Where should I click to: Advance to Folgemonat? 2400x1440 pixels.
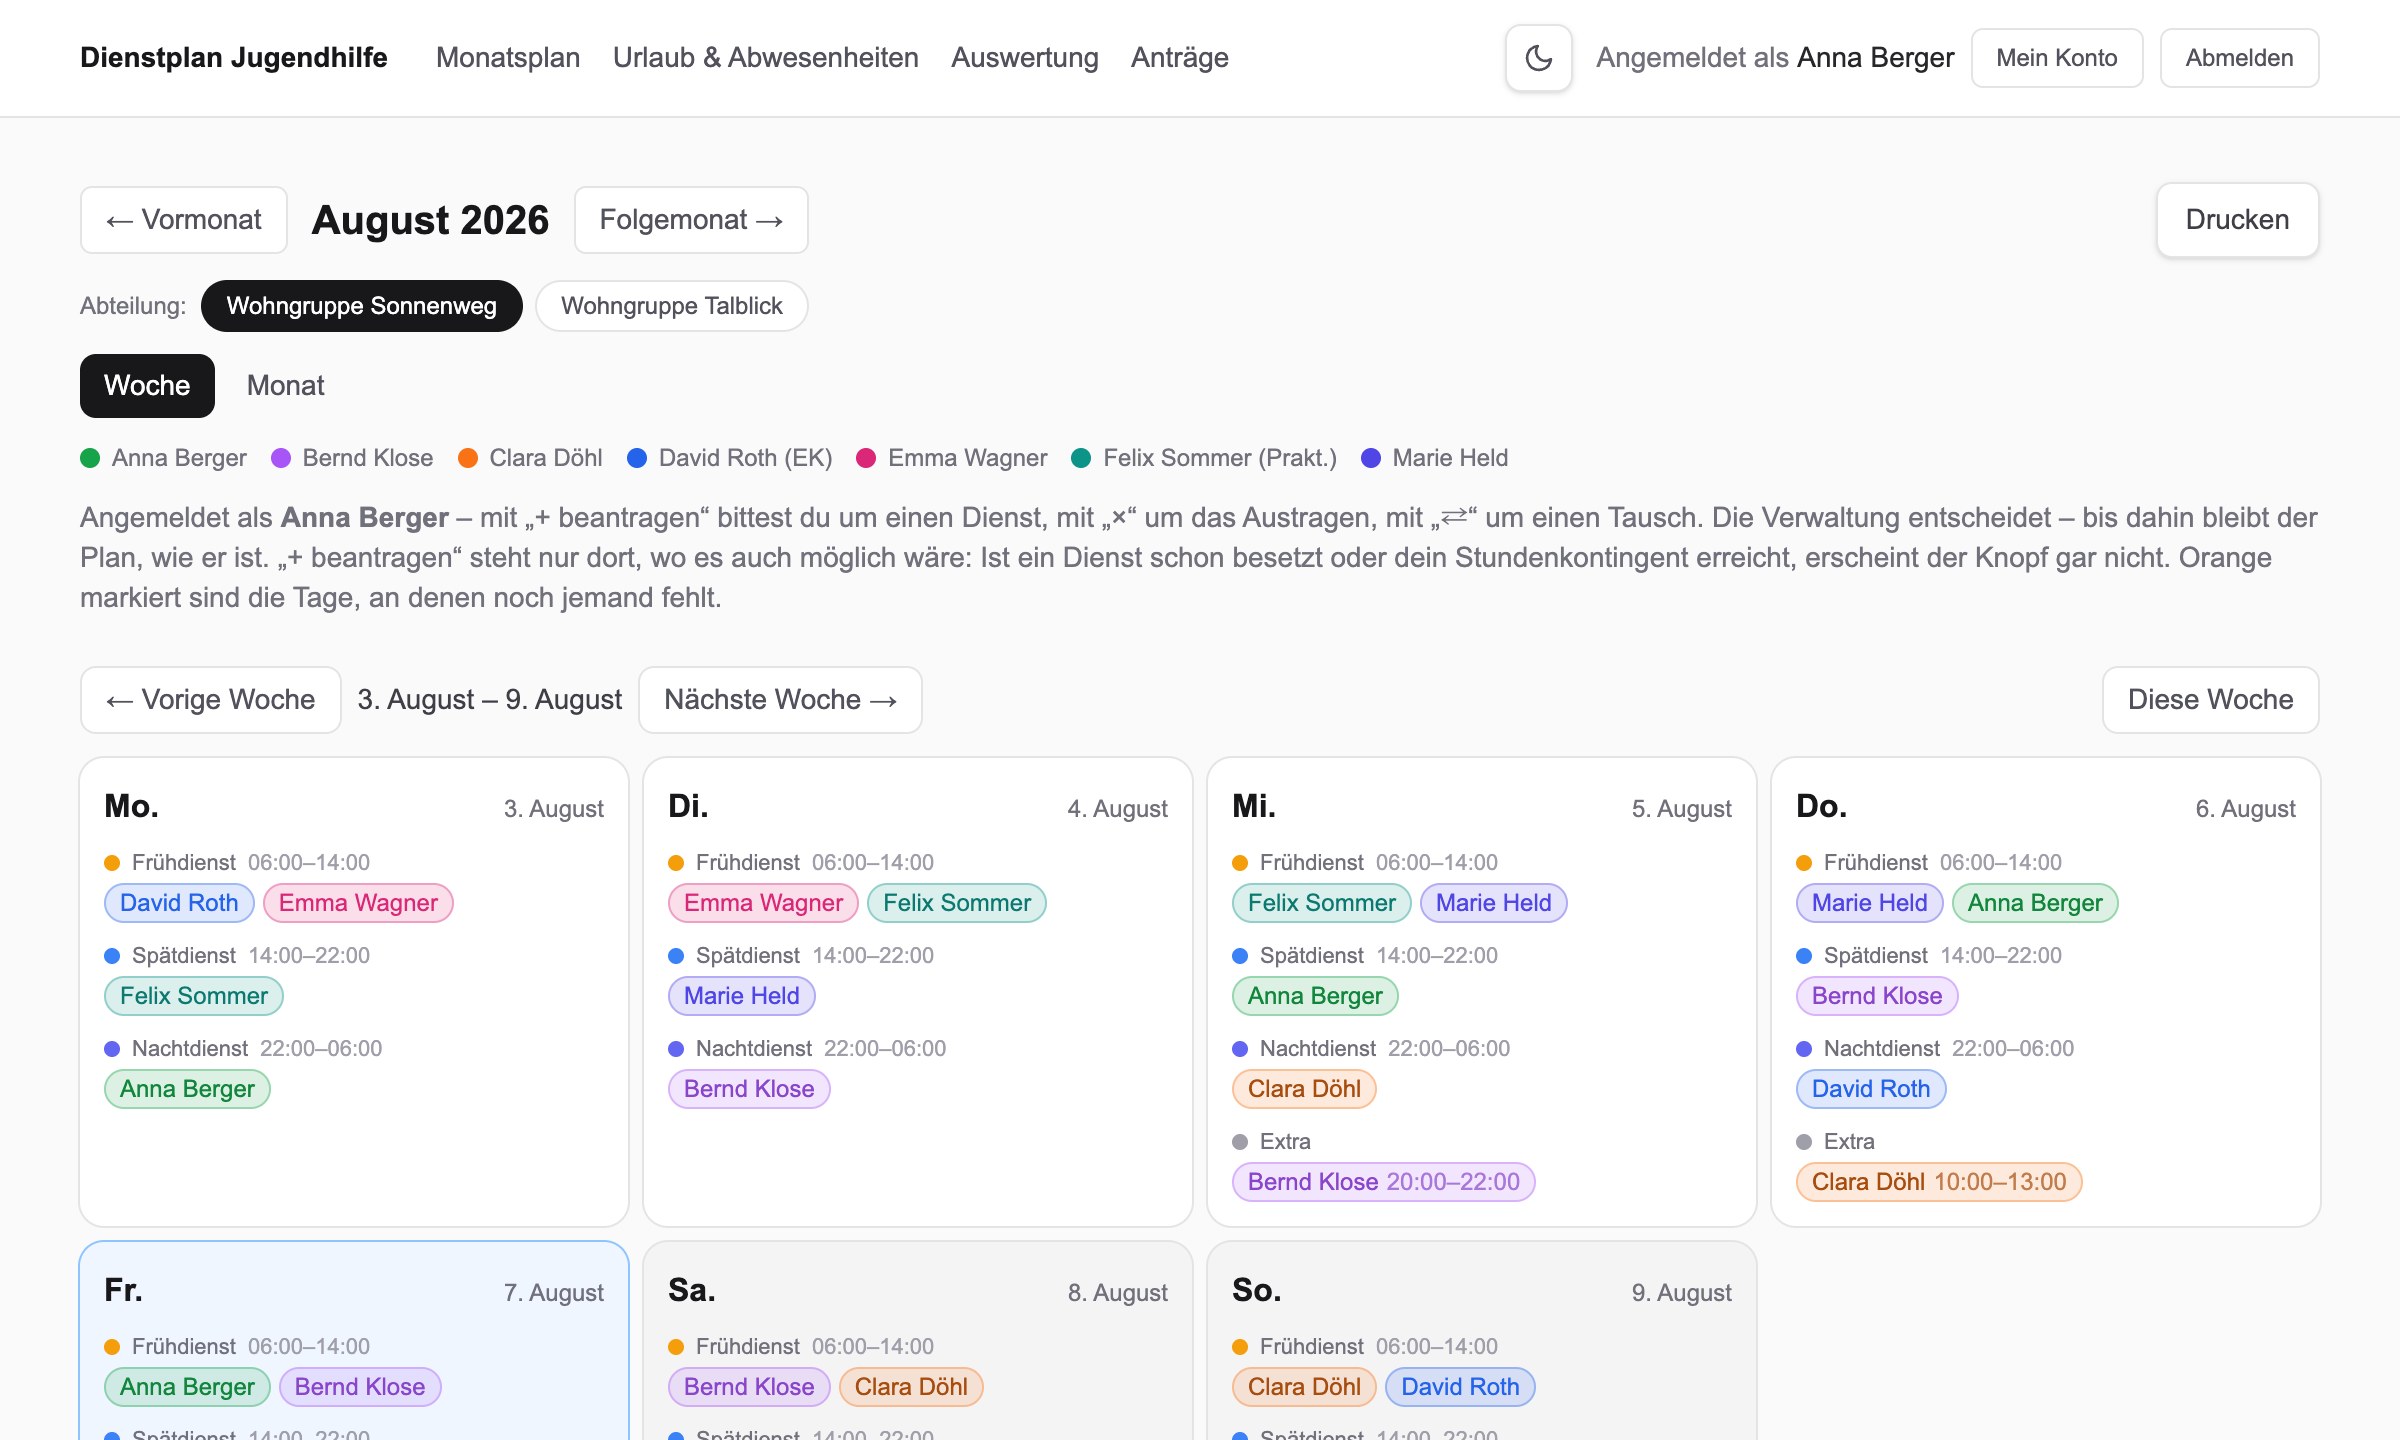(691, 220)
